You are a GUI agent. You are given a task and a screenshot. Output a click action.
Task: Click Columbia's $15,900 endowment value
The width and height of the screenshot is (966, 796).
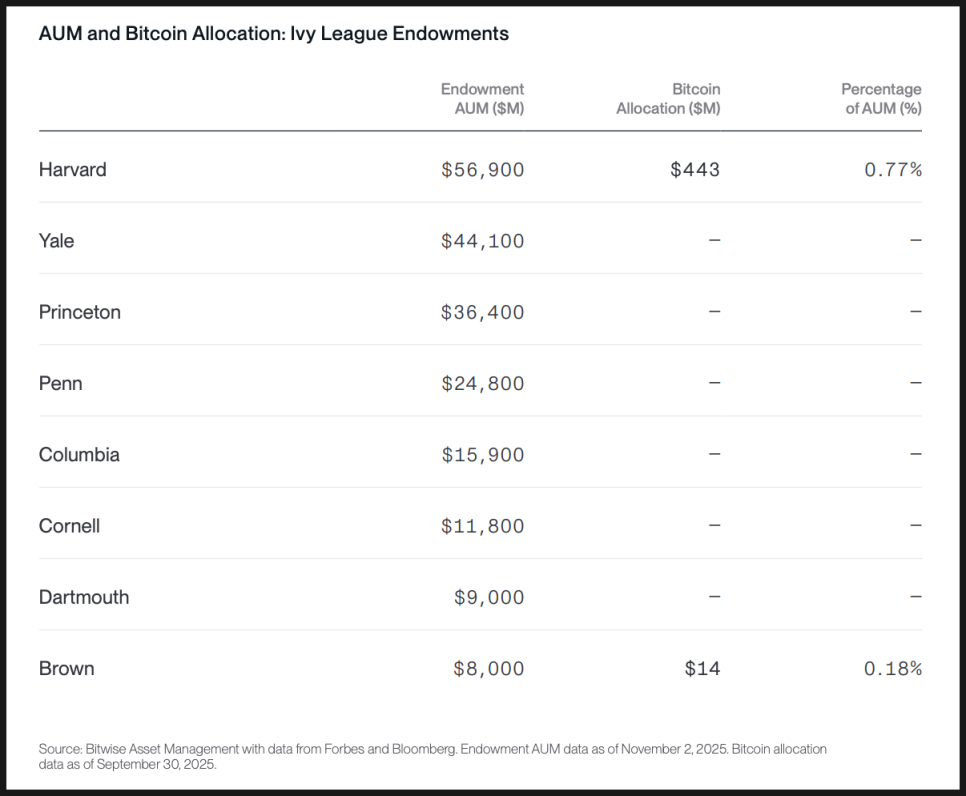482,454
